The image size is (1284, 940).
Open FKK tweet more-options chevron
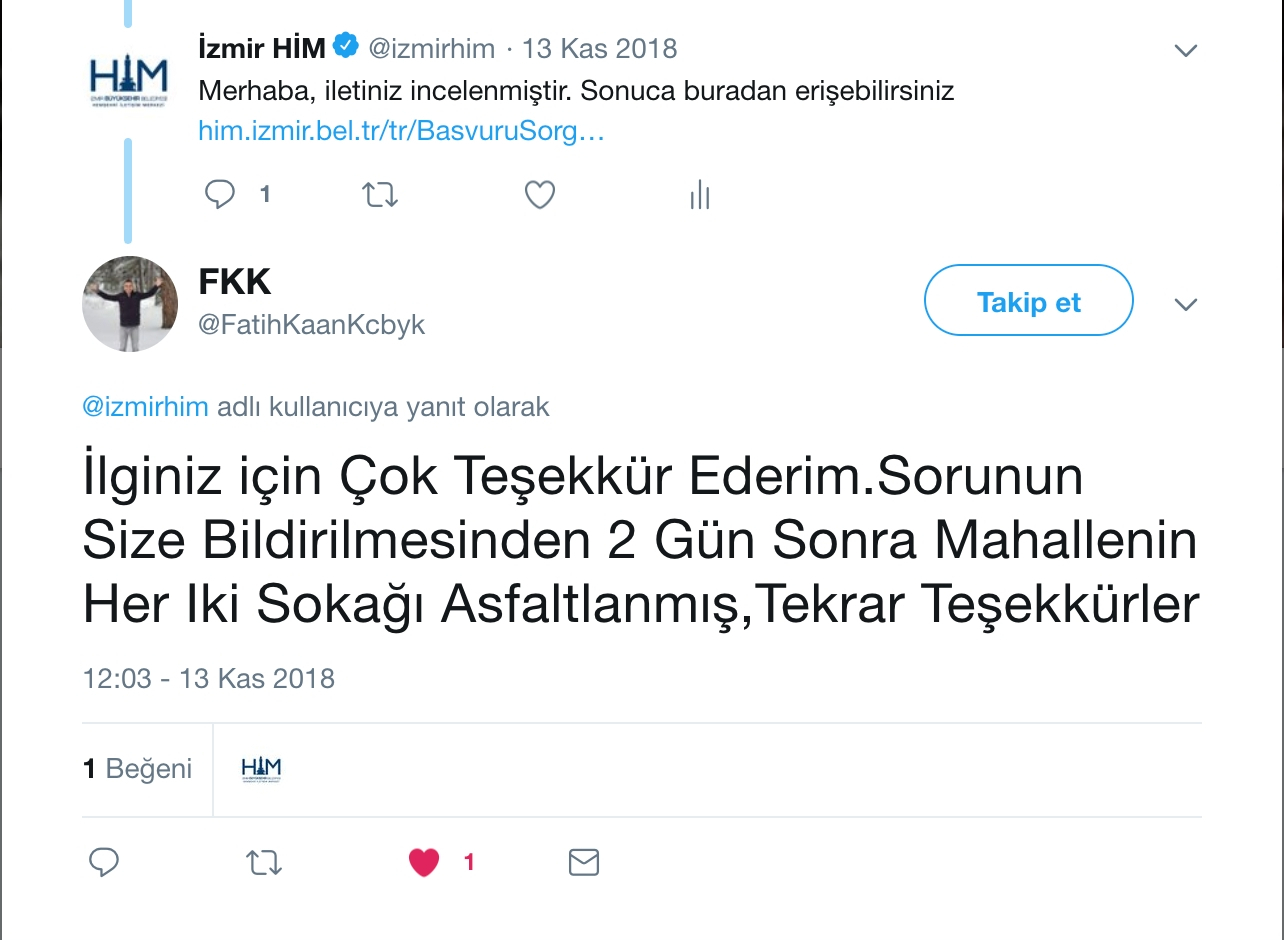coord(1186,304)
